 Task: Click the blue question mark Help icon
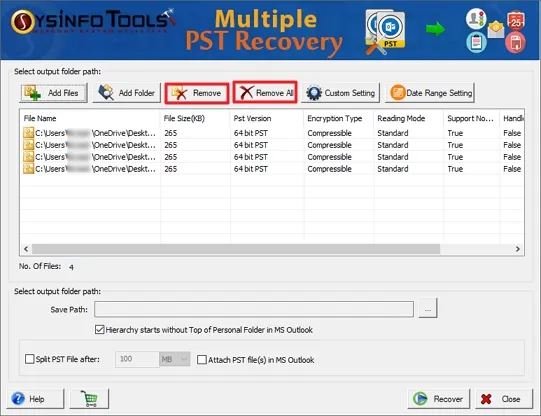(18, 399)
